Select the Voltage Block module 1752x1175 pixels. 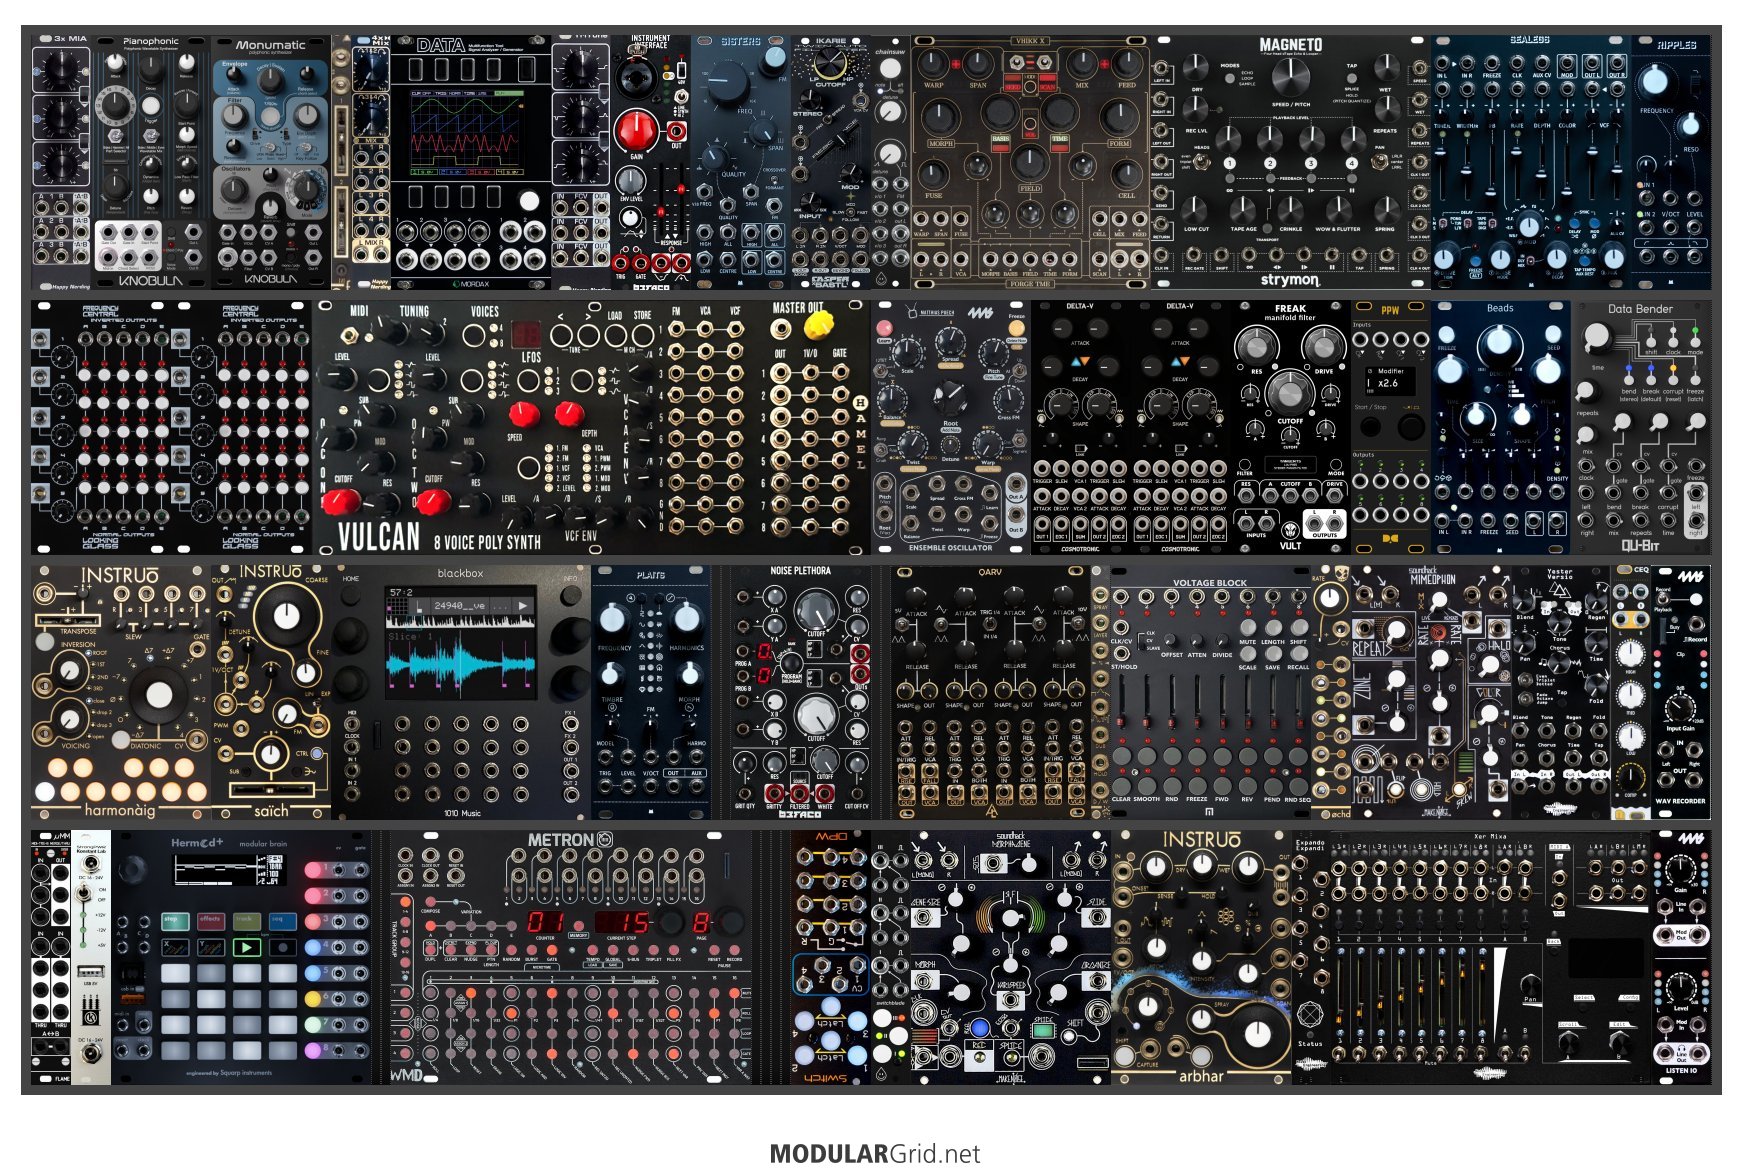(1211, 693)
